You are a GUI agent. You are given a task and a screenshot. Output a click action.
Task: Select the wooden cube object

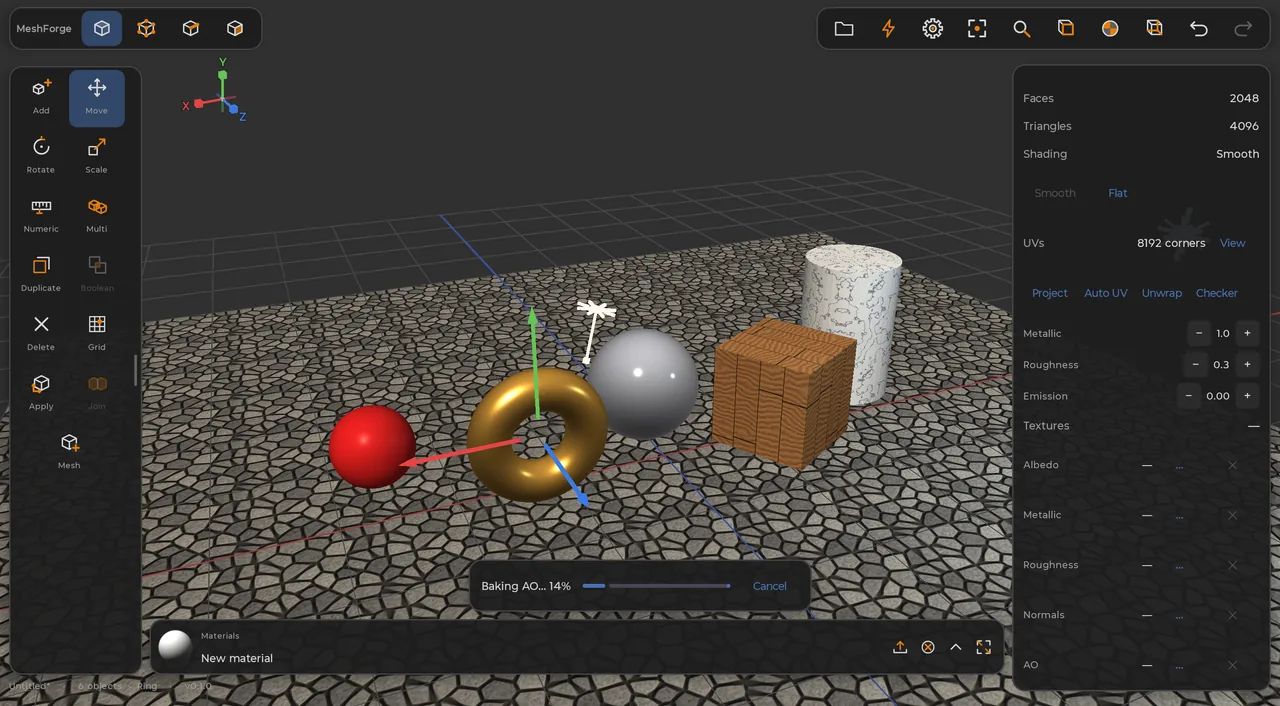[x=784, y=393]
